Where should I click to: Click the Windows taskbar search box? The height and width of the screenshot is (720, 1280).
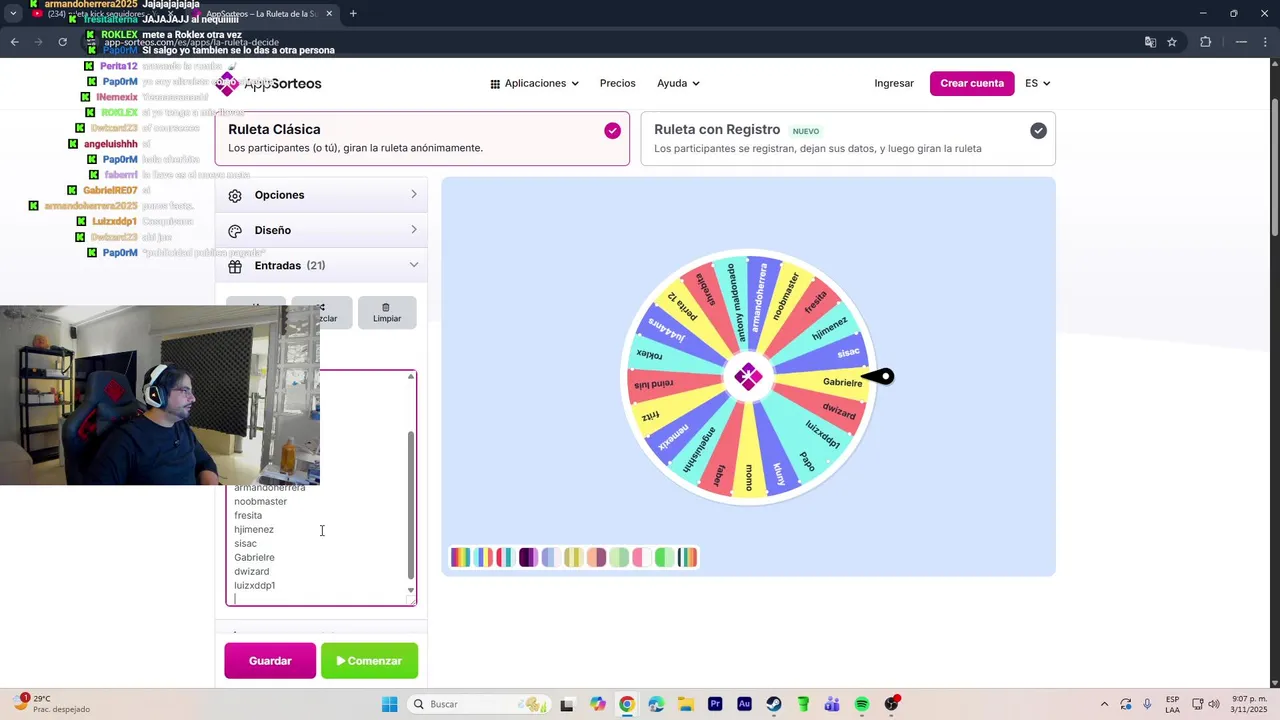coord(478,704)
